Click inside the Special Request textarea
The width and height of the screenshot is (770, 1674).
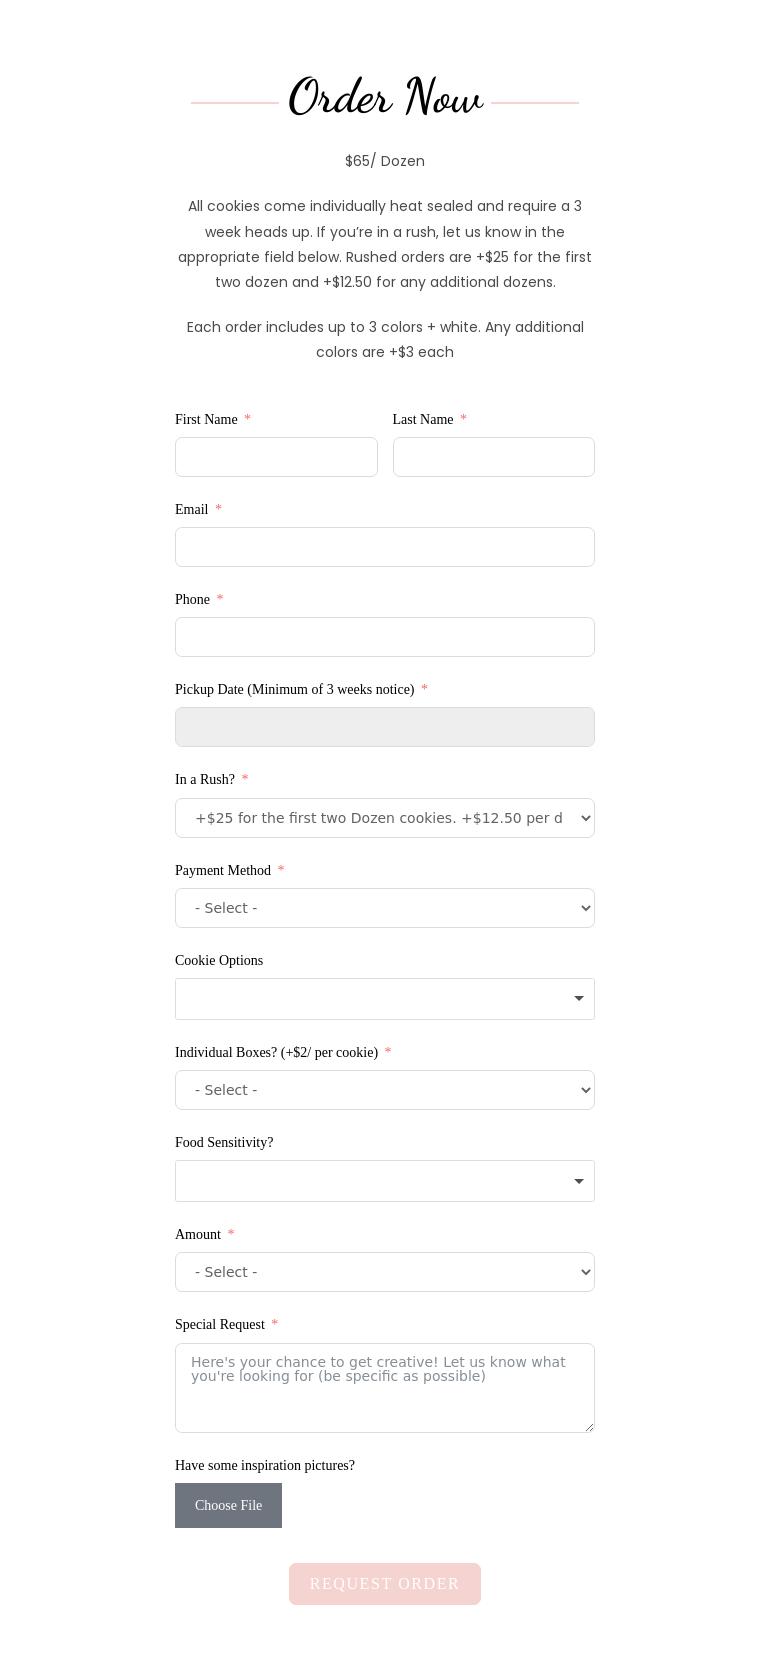click(x=385, y=1395)
